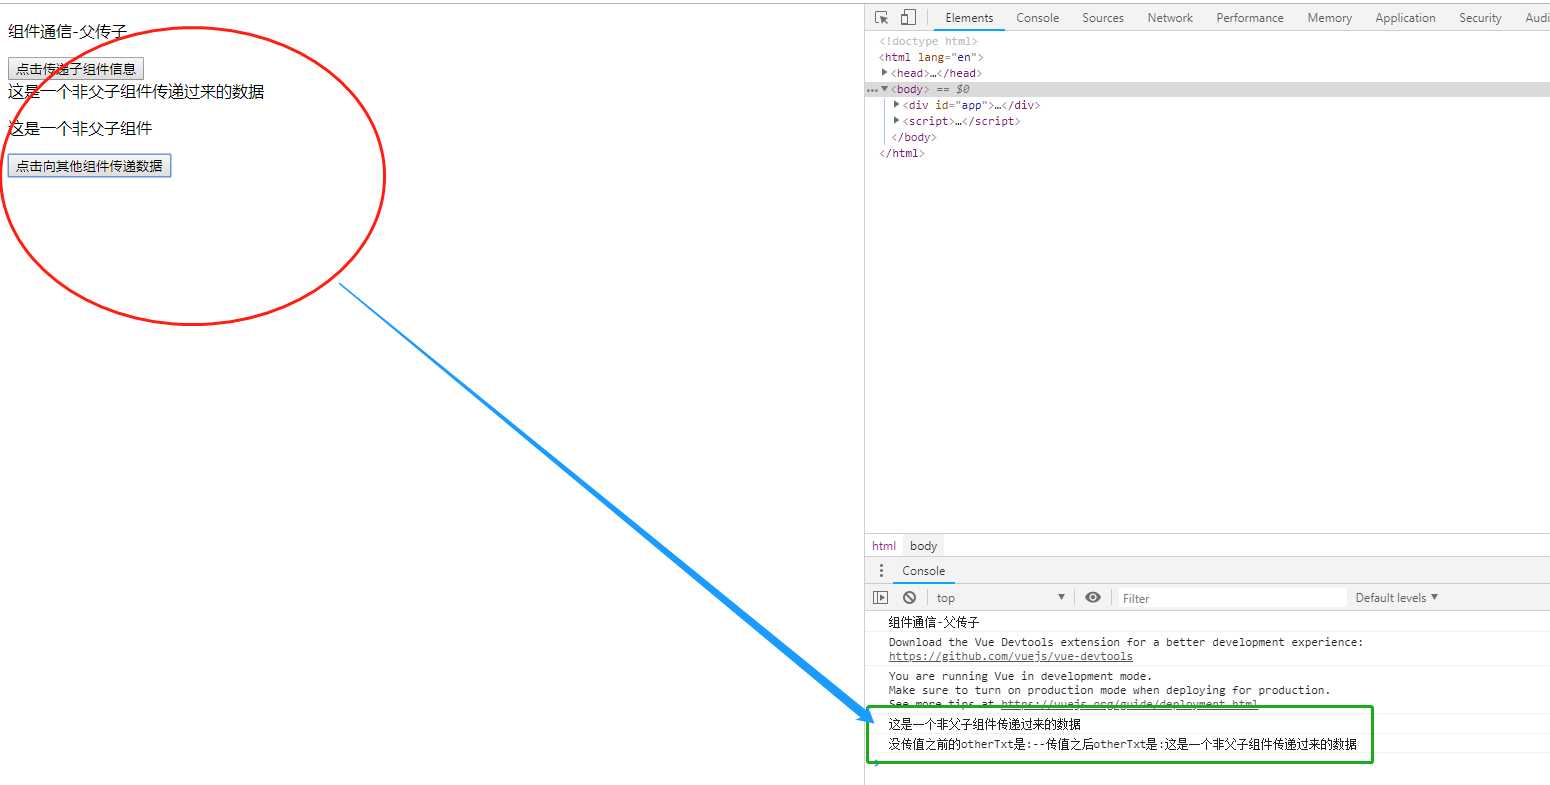
Task: Select the Console tab in the drawer
Action: click(x=923, y=571)
